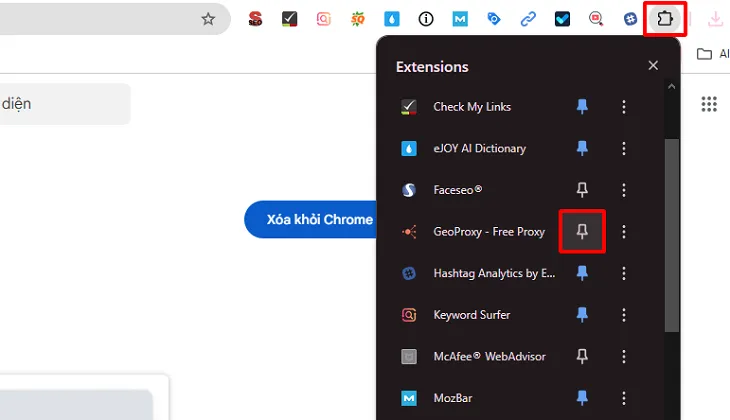The width and height of the screenshot is (730, 420).
Task: Open the circled info extension icon
Action: coord(426,19)
